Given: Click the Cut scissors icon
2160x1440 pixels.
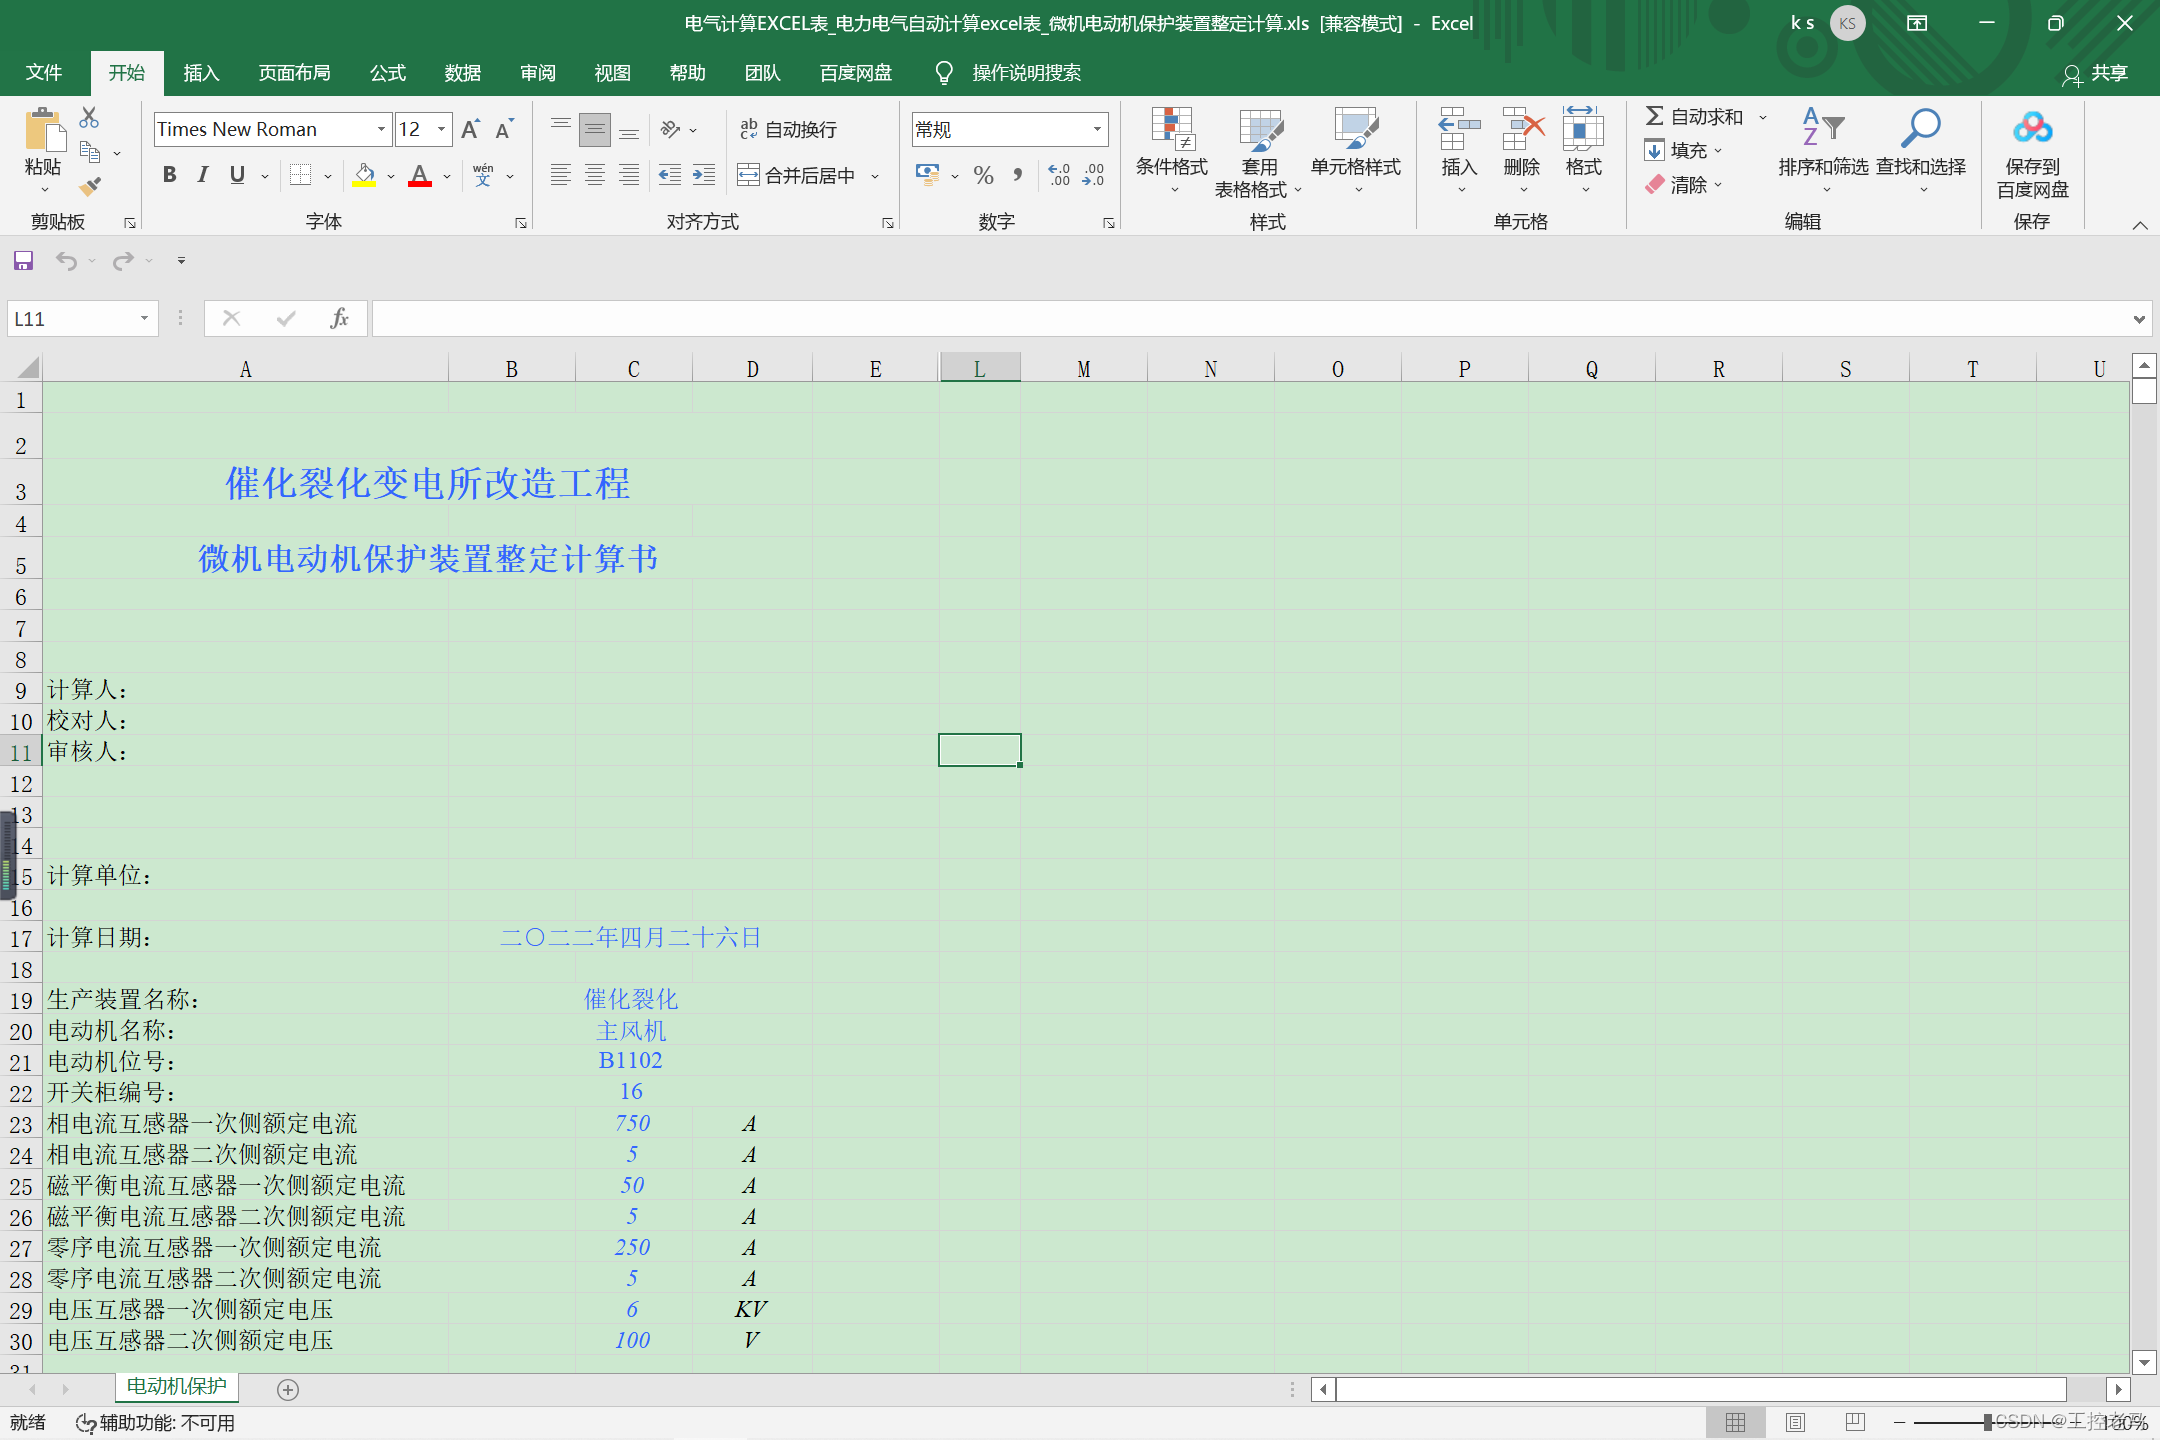Looking at the screenshot, I should tap(89, 118).
